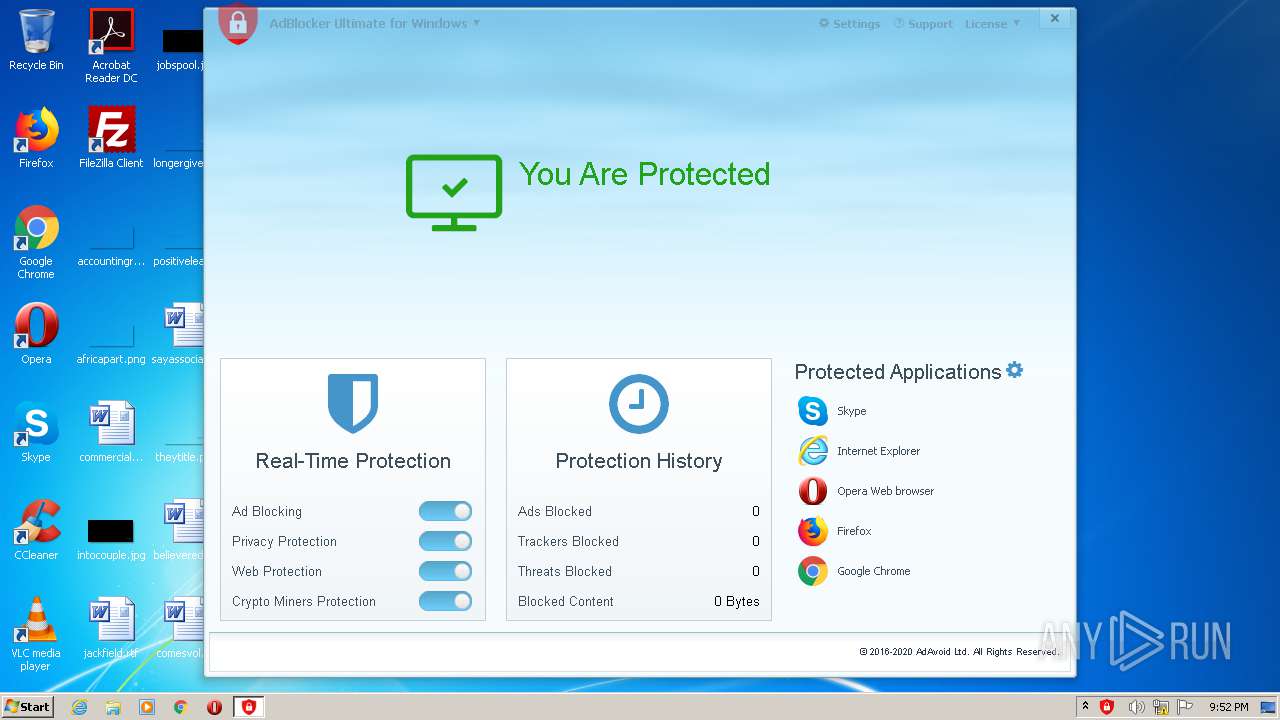
Task: Click the Real-Time Protection heading
Action: pyautogui.click(x=353, y=461)
